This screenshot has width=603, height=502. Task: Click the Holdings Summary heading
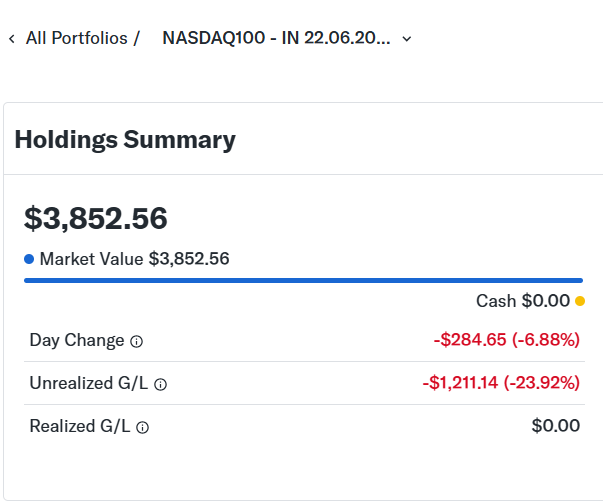point(125,139)
